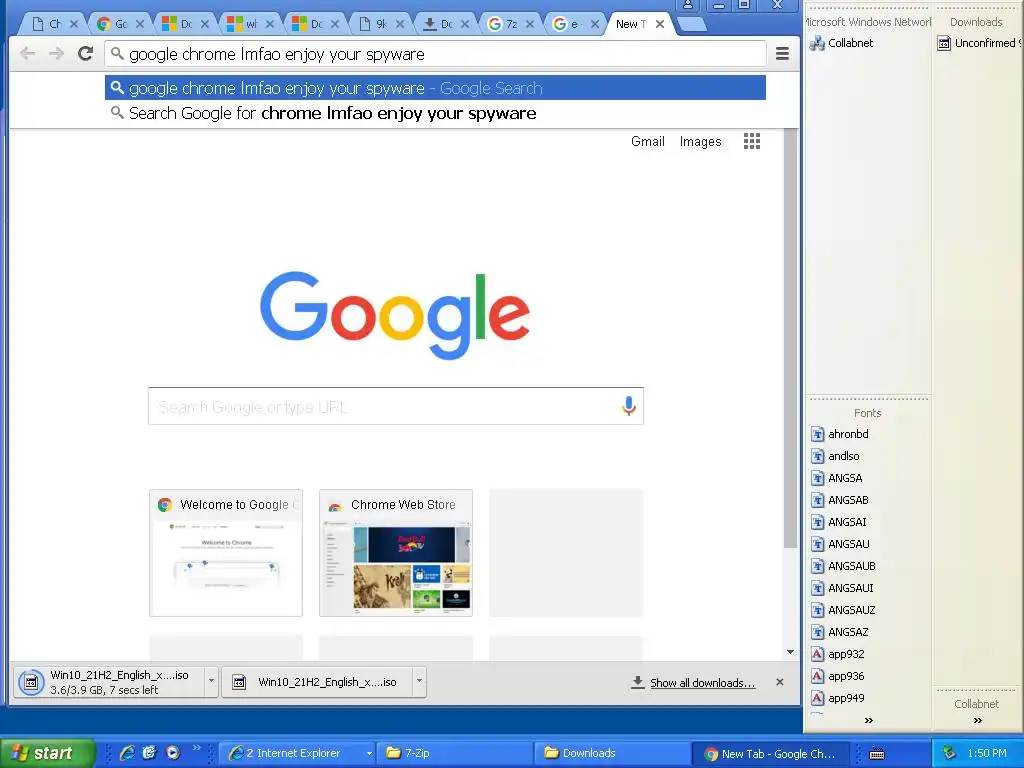Open the Collabnet network icon

click(842, 43)
